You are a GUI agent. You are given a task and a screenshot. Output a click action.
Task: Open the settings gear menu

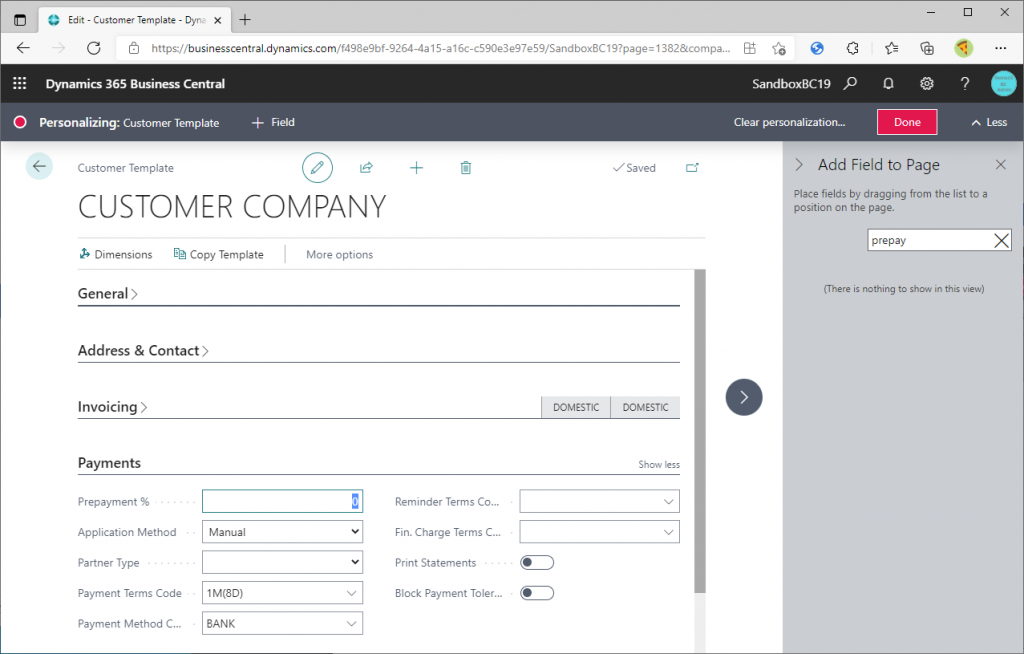[926, 84]
